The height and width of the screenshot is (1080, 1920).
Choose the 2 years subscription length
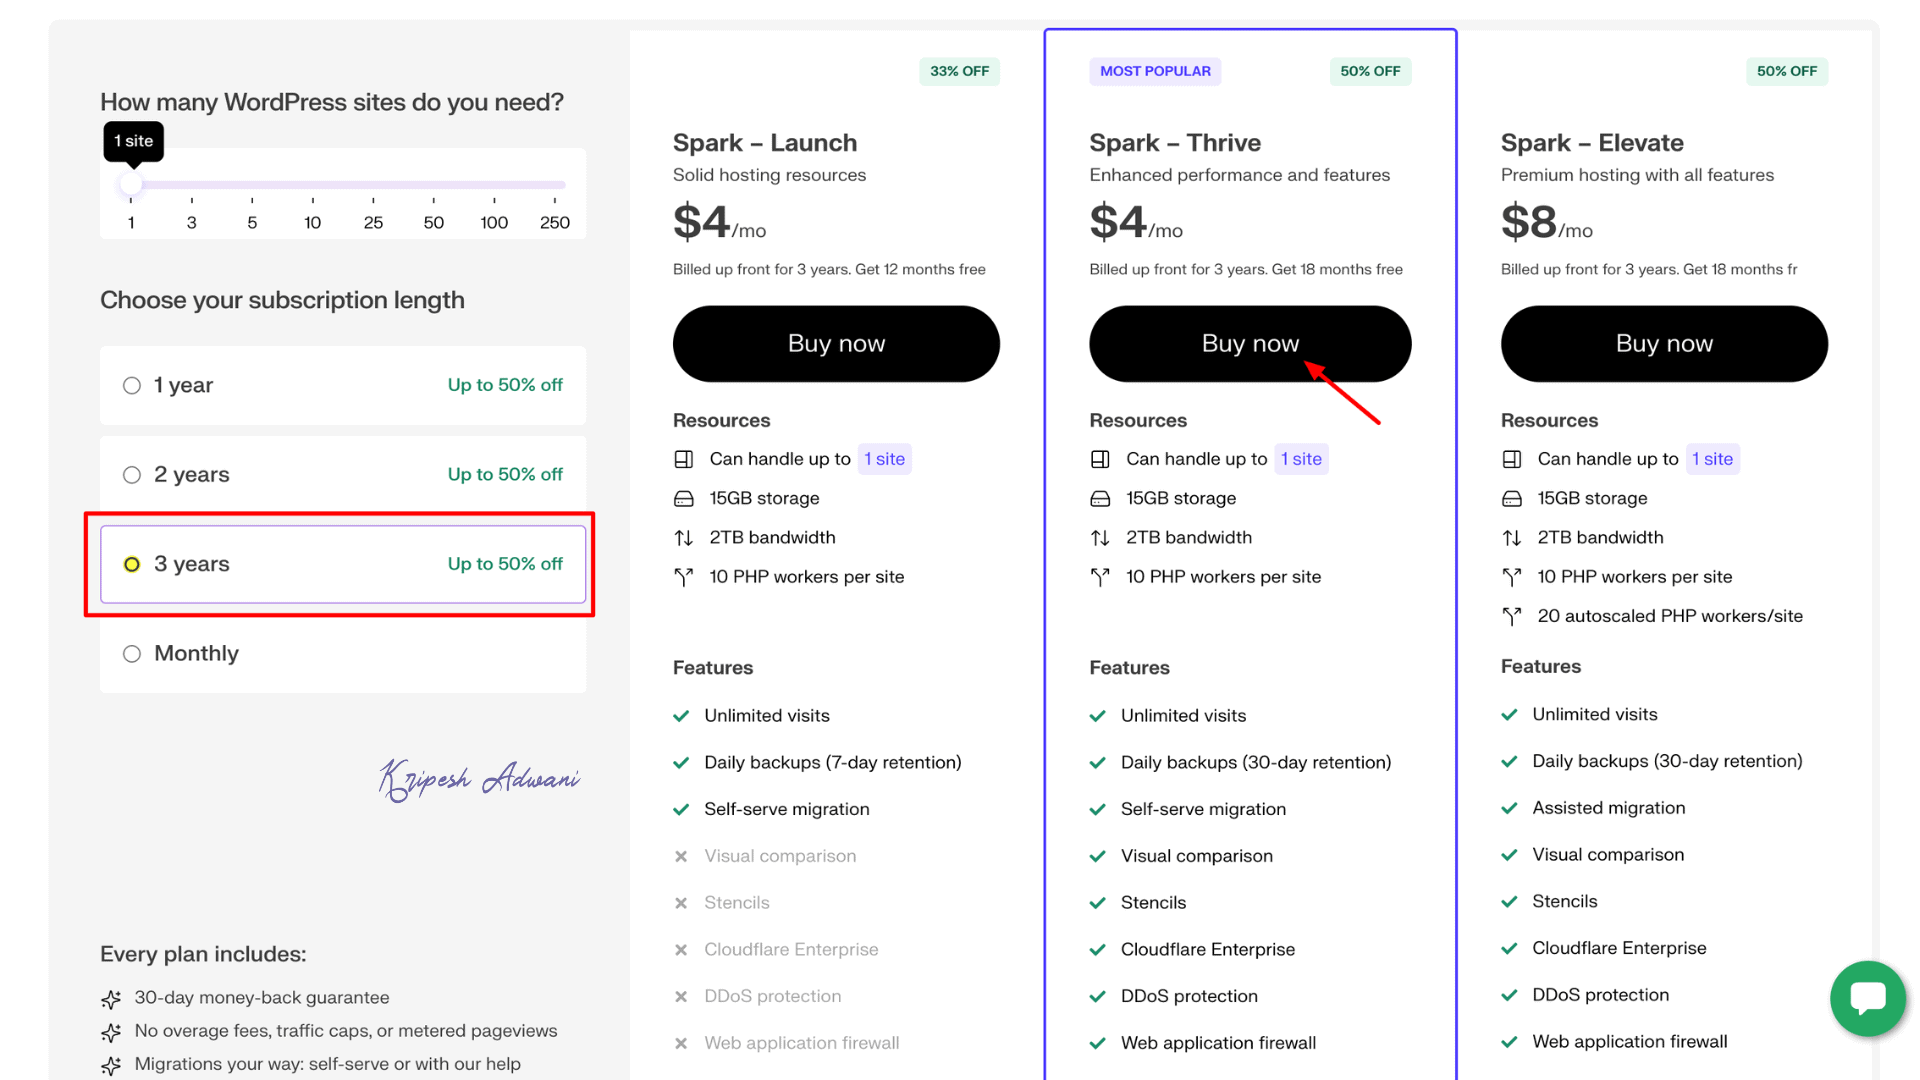coord(132,475)
